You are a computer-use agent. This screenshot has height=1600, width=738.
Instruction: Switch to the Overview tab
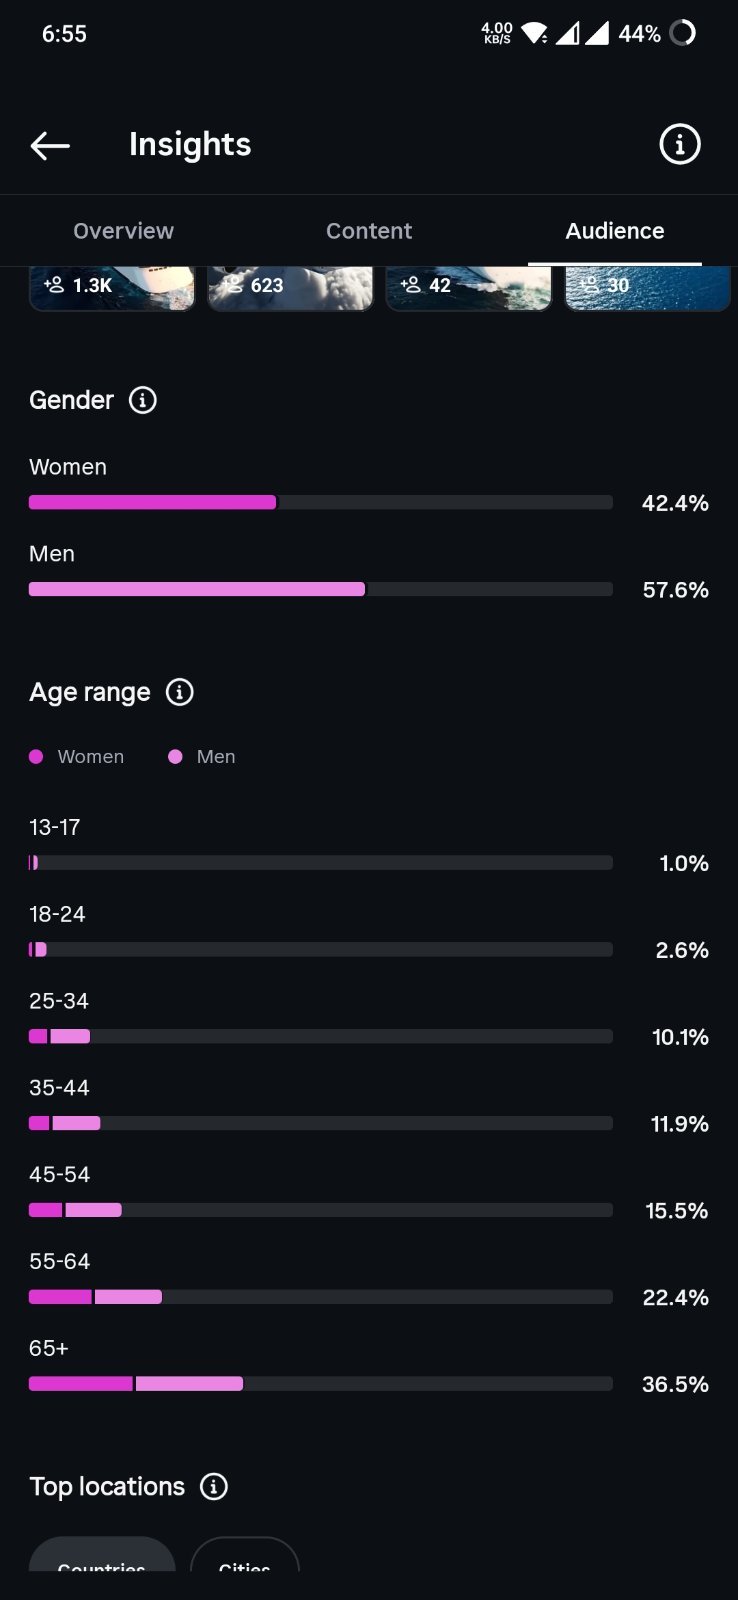click(x=123, y=231)
